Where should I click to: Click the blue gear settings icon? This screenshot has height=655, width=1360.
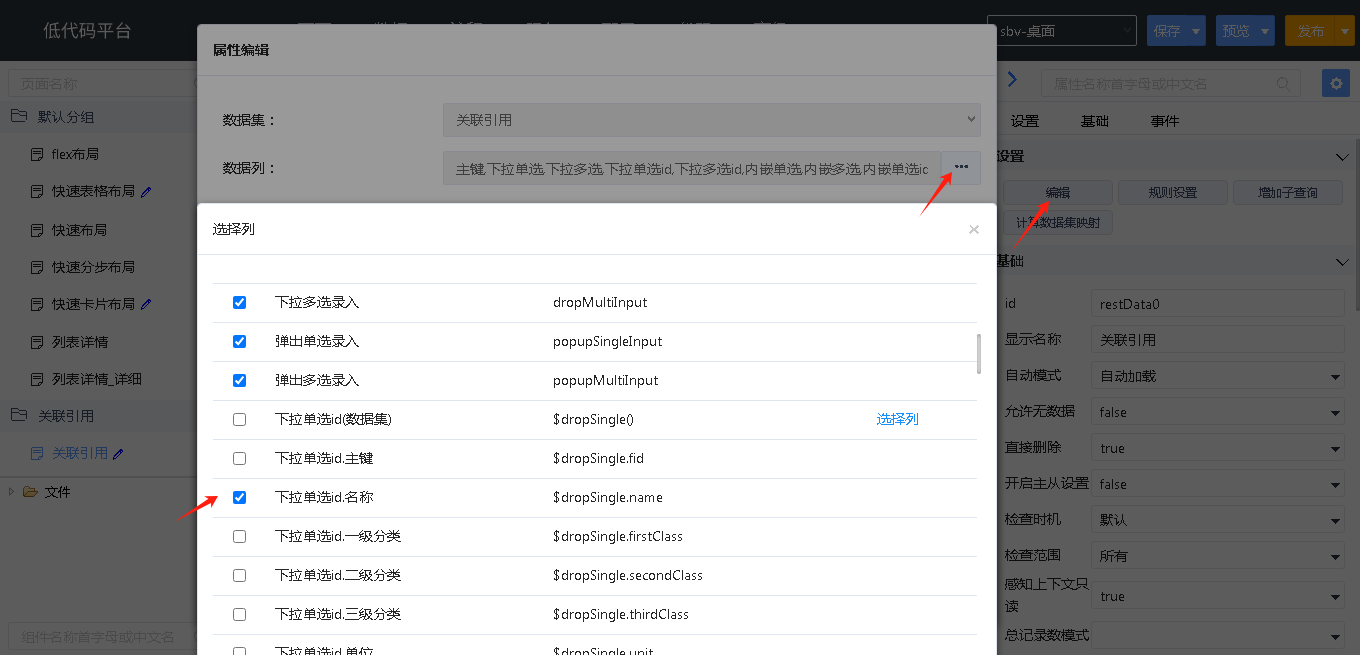[x=1335, y=83]
